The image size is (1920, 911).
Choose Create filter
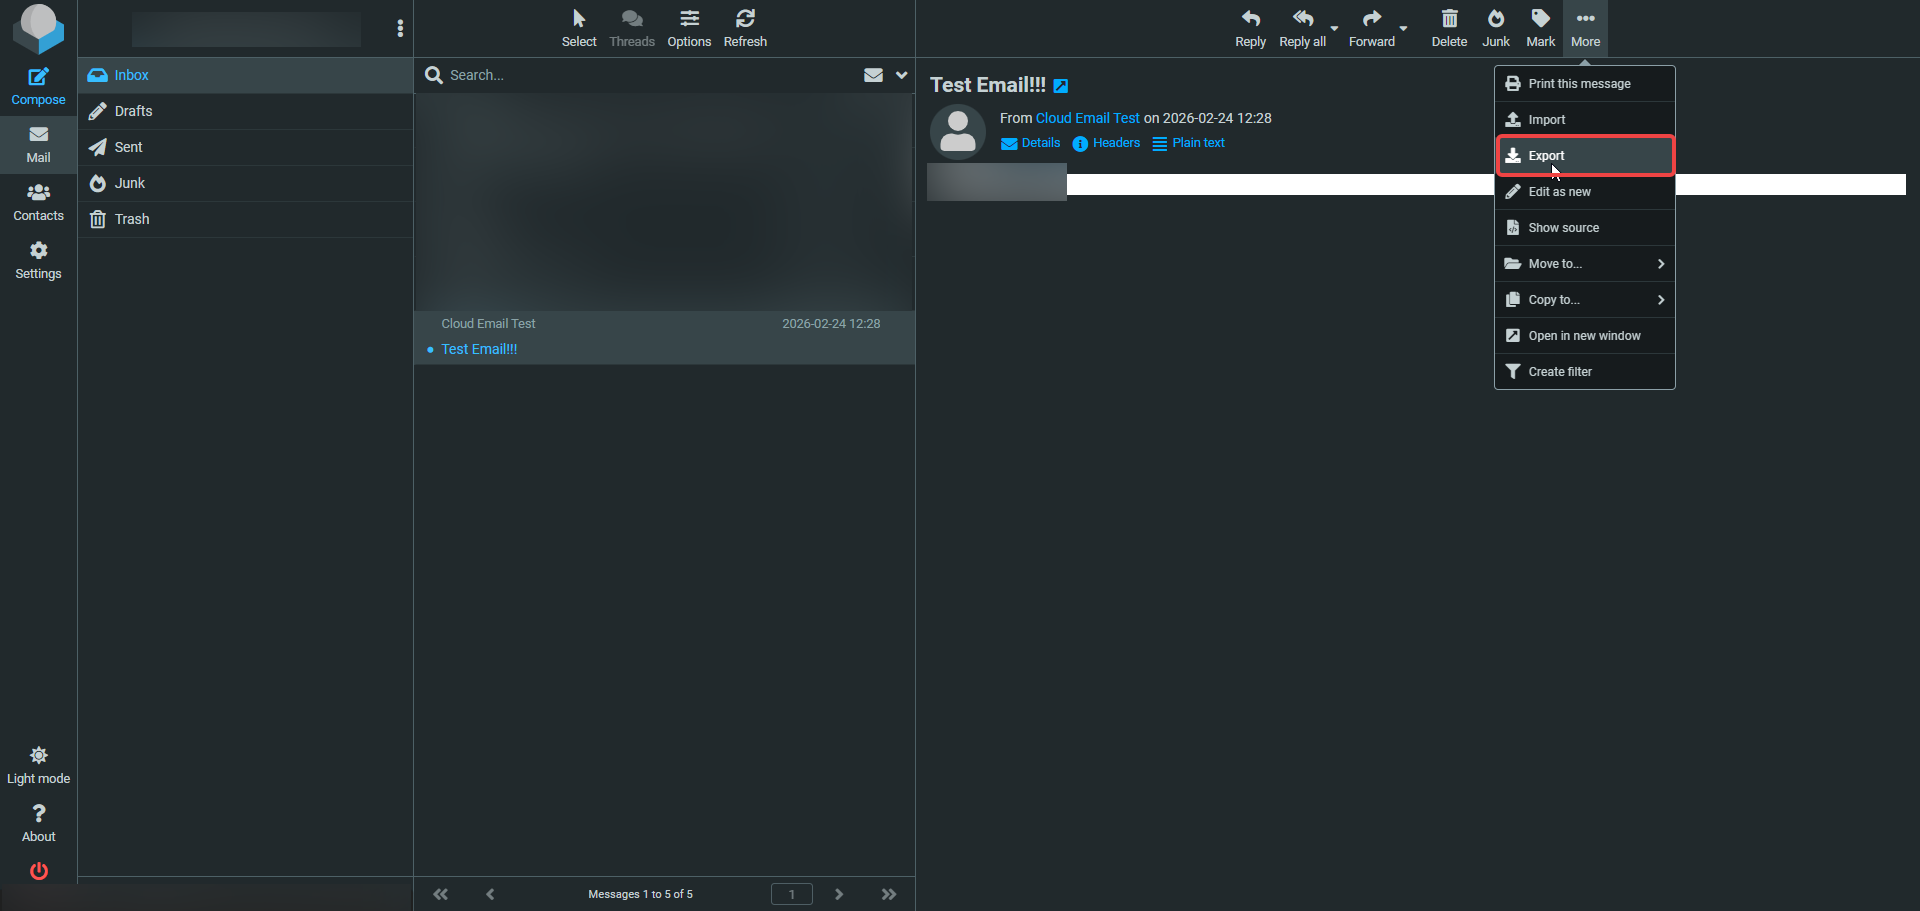tap(1585, 372)
